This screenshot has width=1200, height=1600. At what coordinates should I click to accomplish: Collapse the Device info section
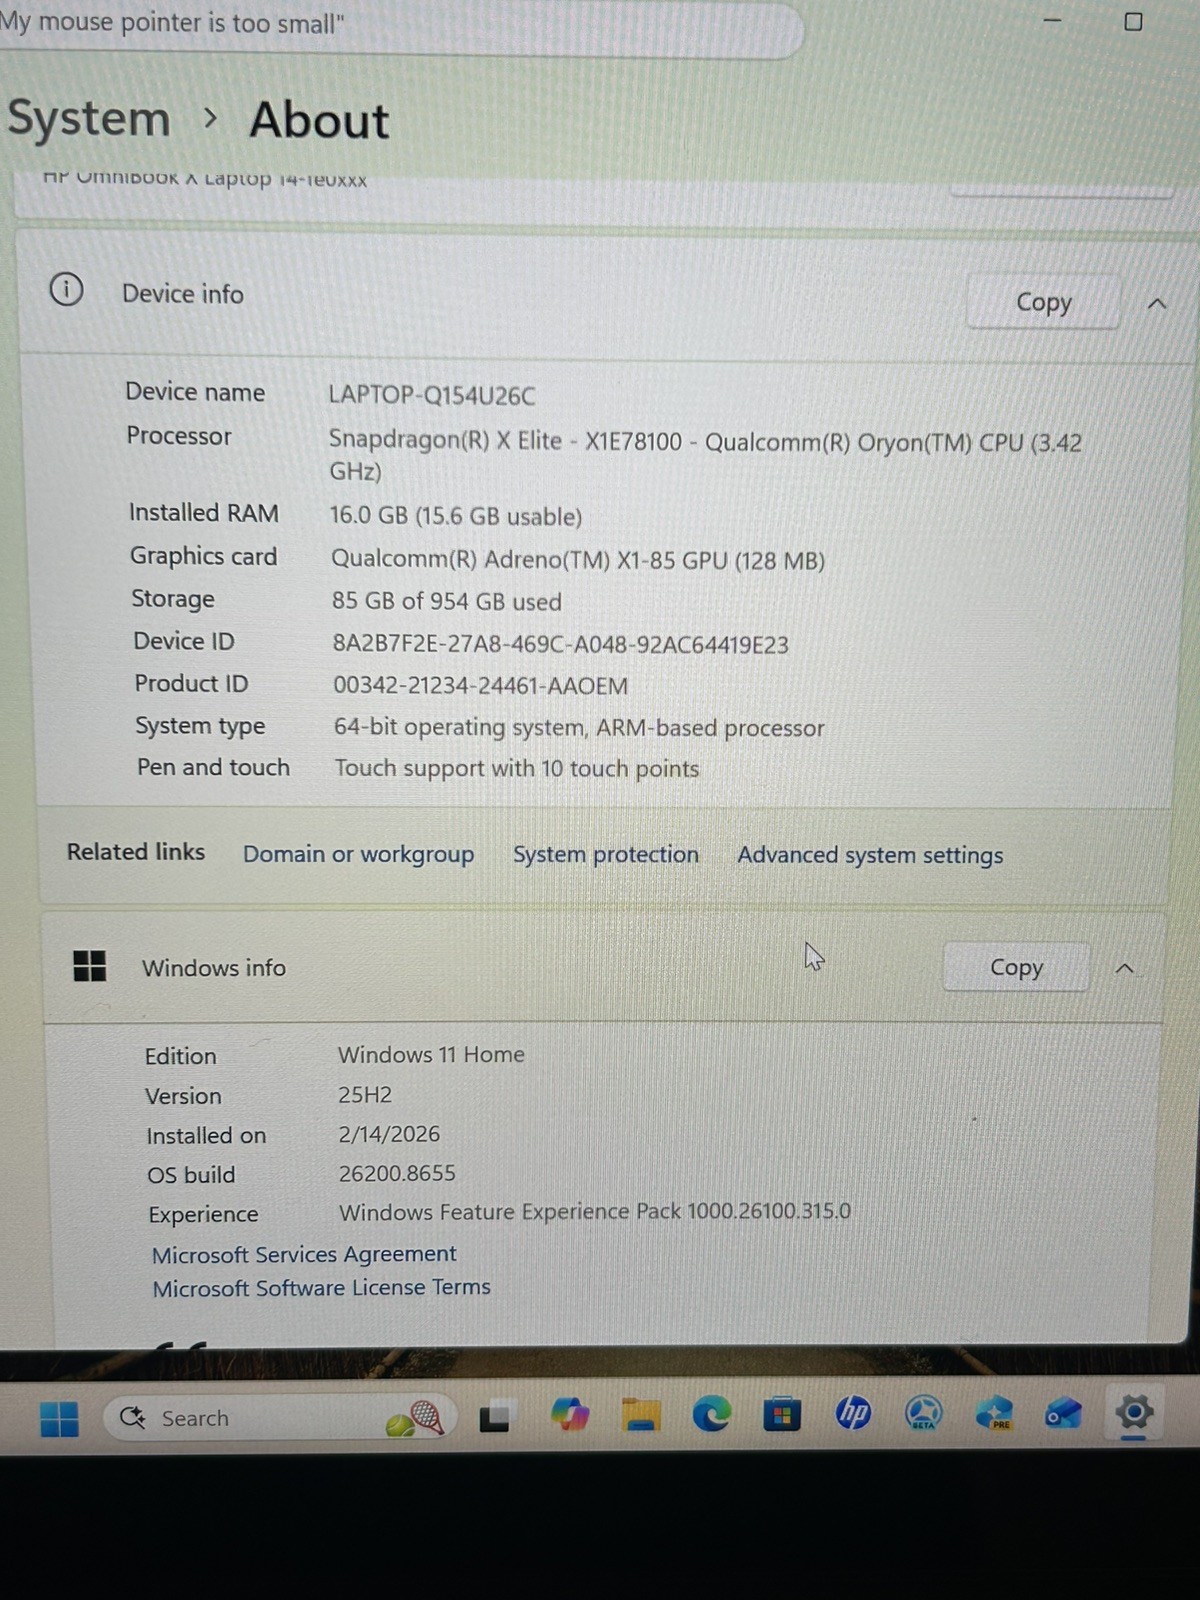click(1157, 303)
